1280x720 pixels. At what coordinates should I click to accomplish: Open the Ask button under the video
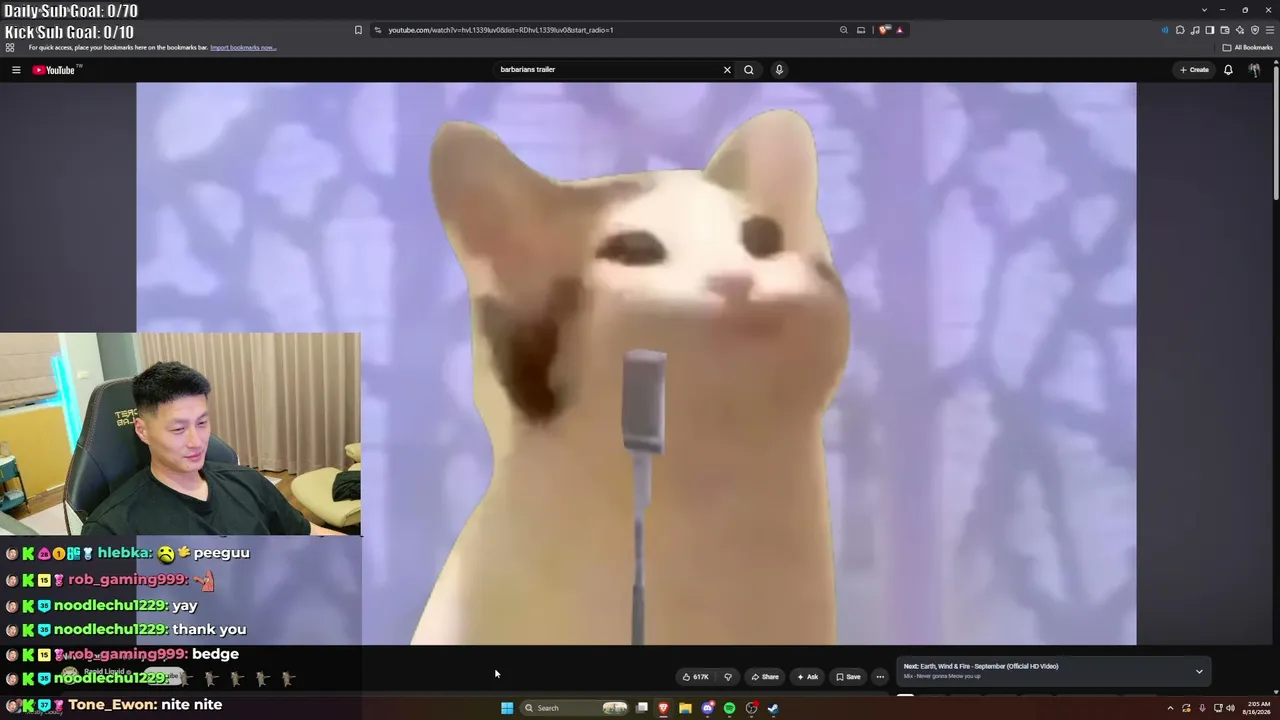click(x=807, y=677)
